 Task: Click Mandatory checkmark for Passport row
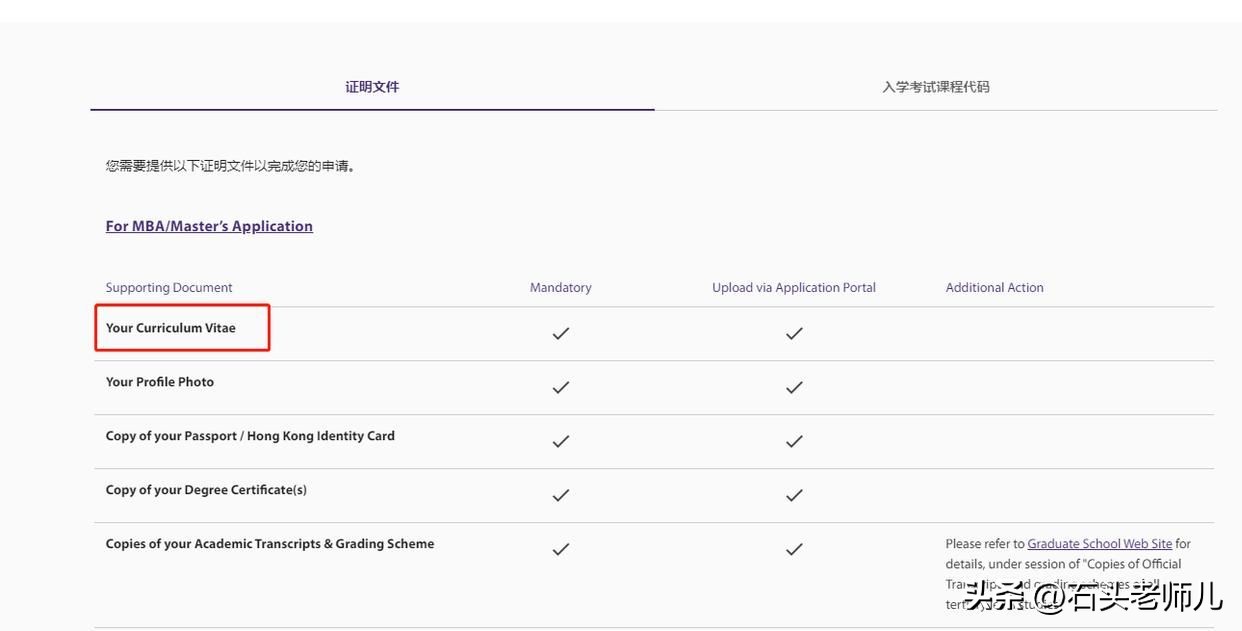(561, 441)
